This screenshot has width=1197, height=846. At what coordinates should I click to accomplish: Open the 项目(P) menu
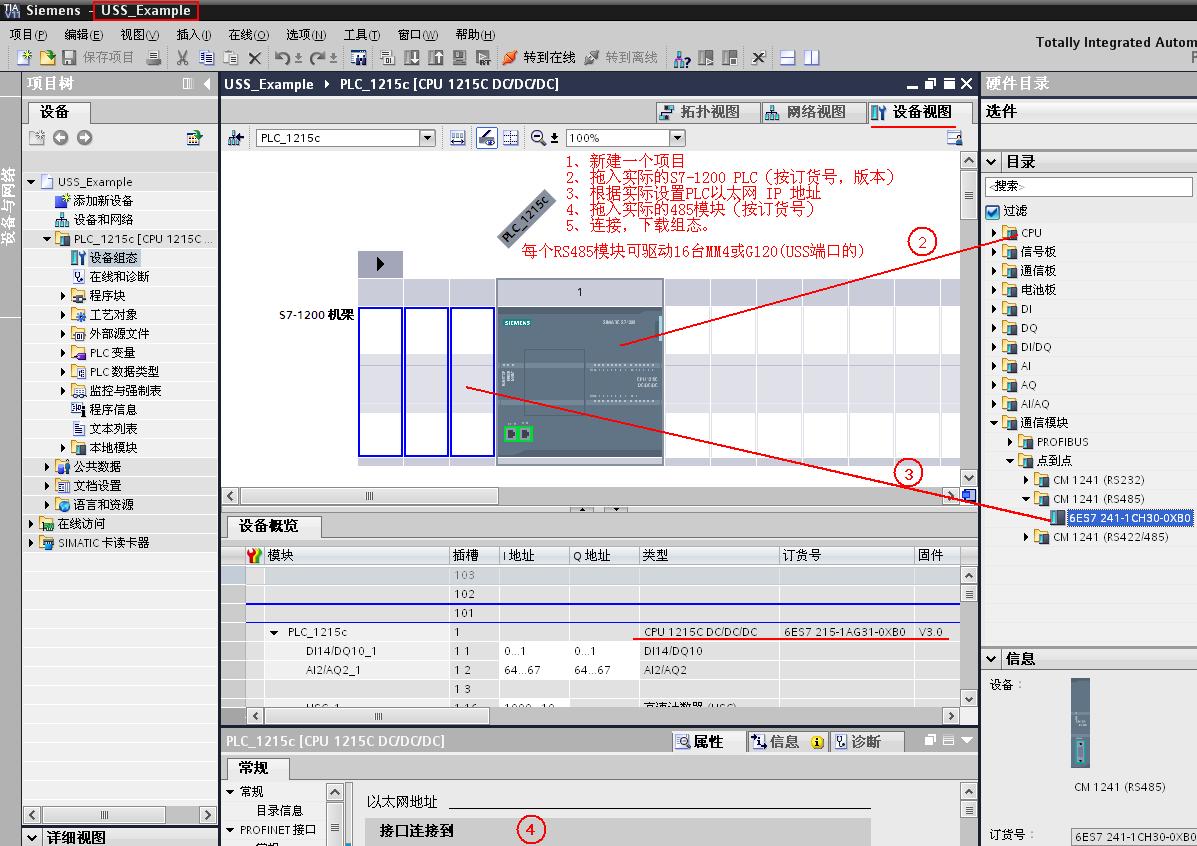28,34
